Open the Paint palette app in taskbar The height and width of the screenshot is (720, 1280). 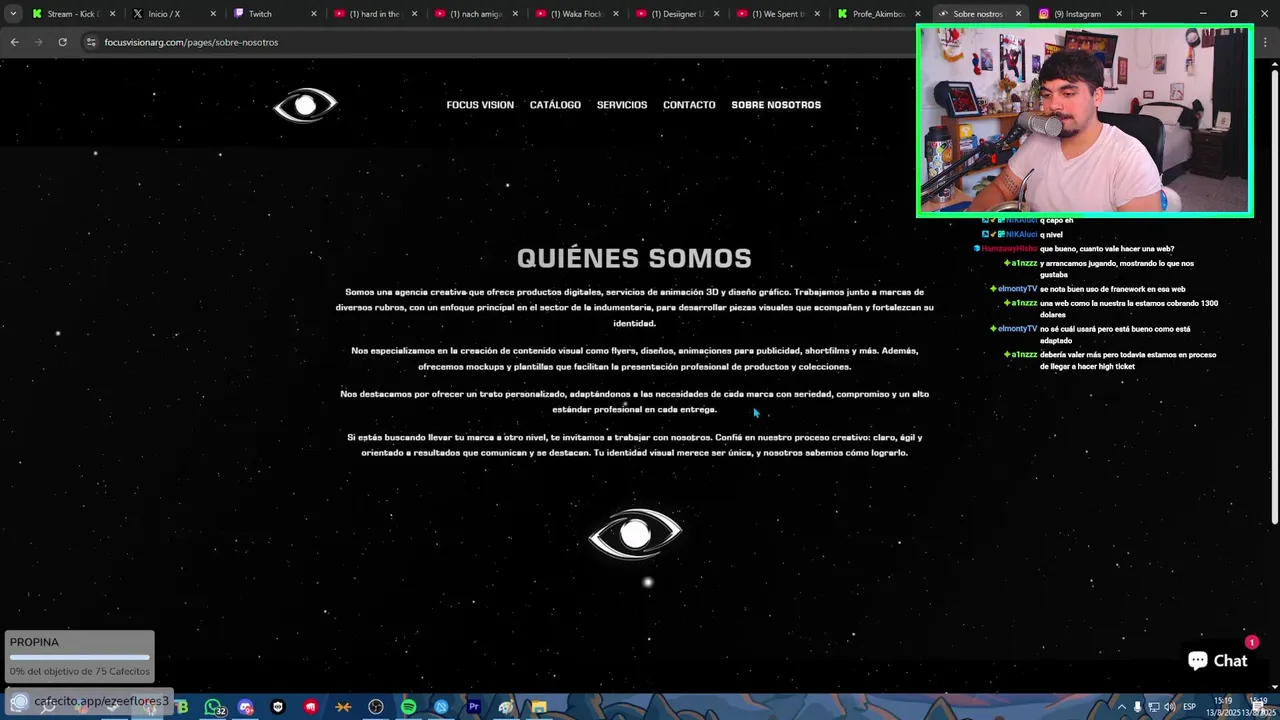[x=506, y=707]
